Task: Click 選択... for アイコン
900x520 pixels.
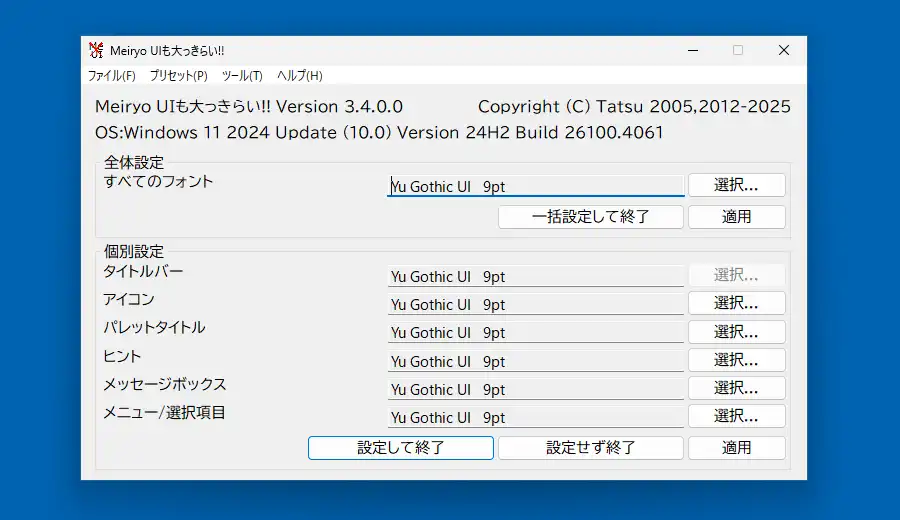Action: pos(736,303)
